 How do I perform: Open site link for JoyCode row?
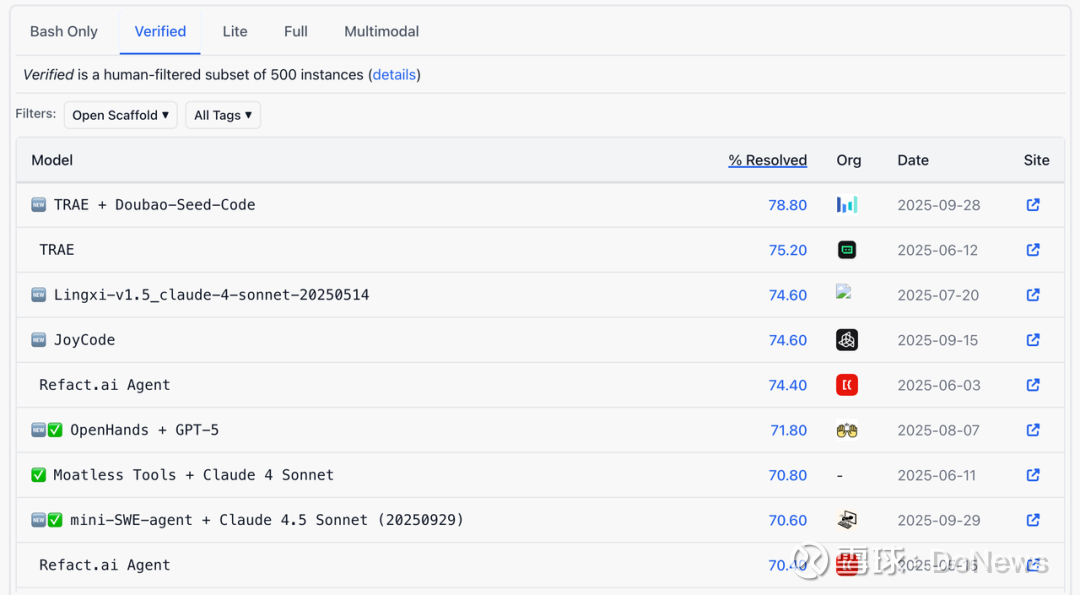[1032, 340]
